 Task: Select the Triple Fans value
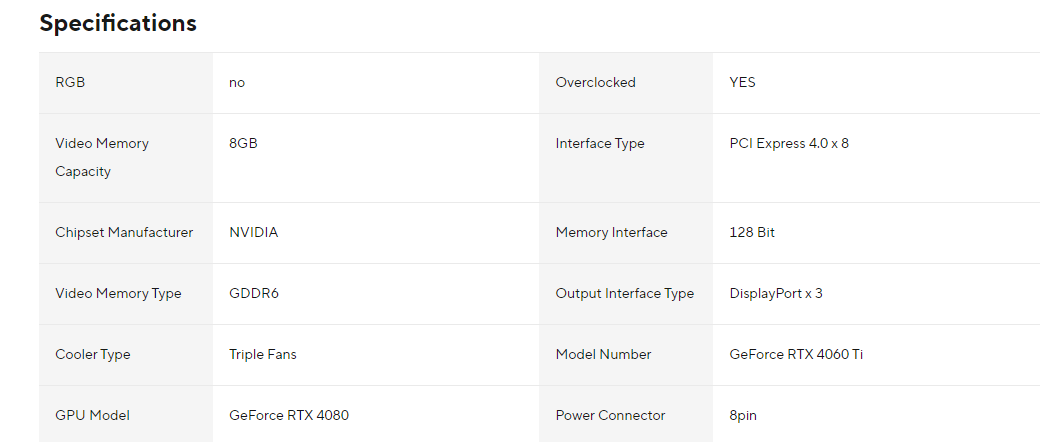pyautogui.click(x=262, y=355)
